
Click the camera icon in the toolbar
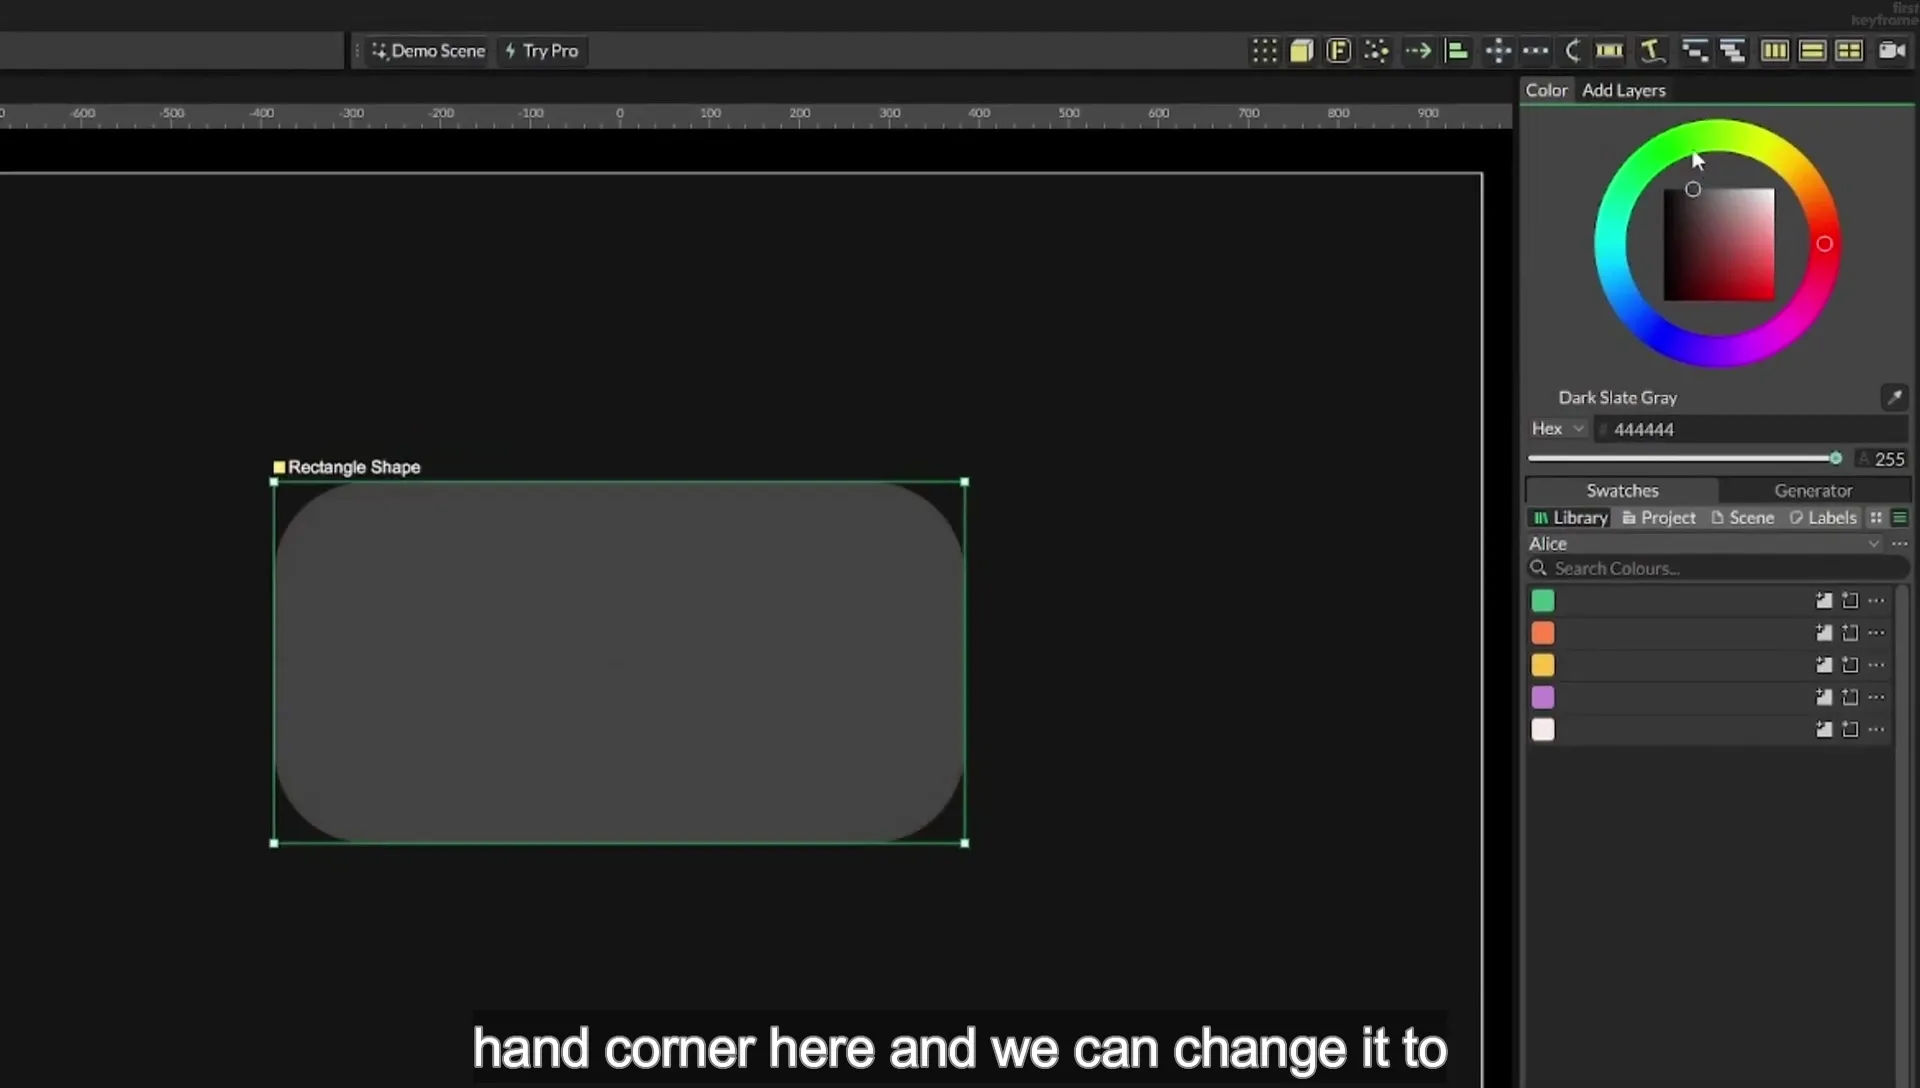(x=1892, y=51)
